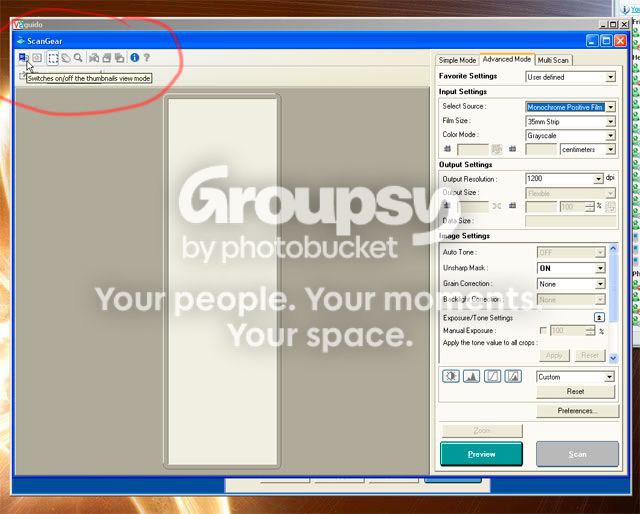This screenshot has width=640, height=514.
Task: Click the Backlight Correction dropdown
Action: click(571, 300)
